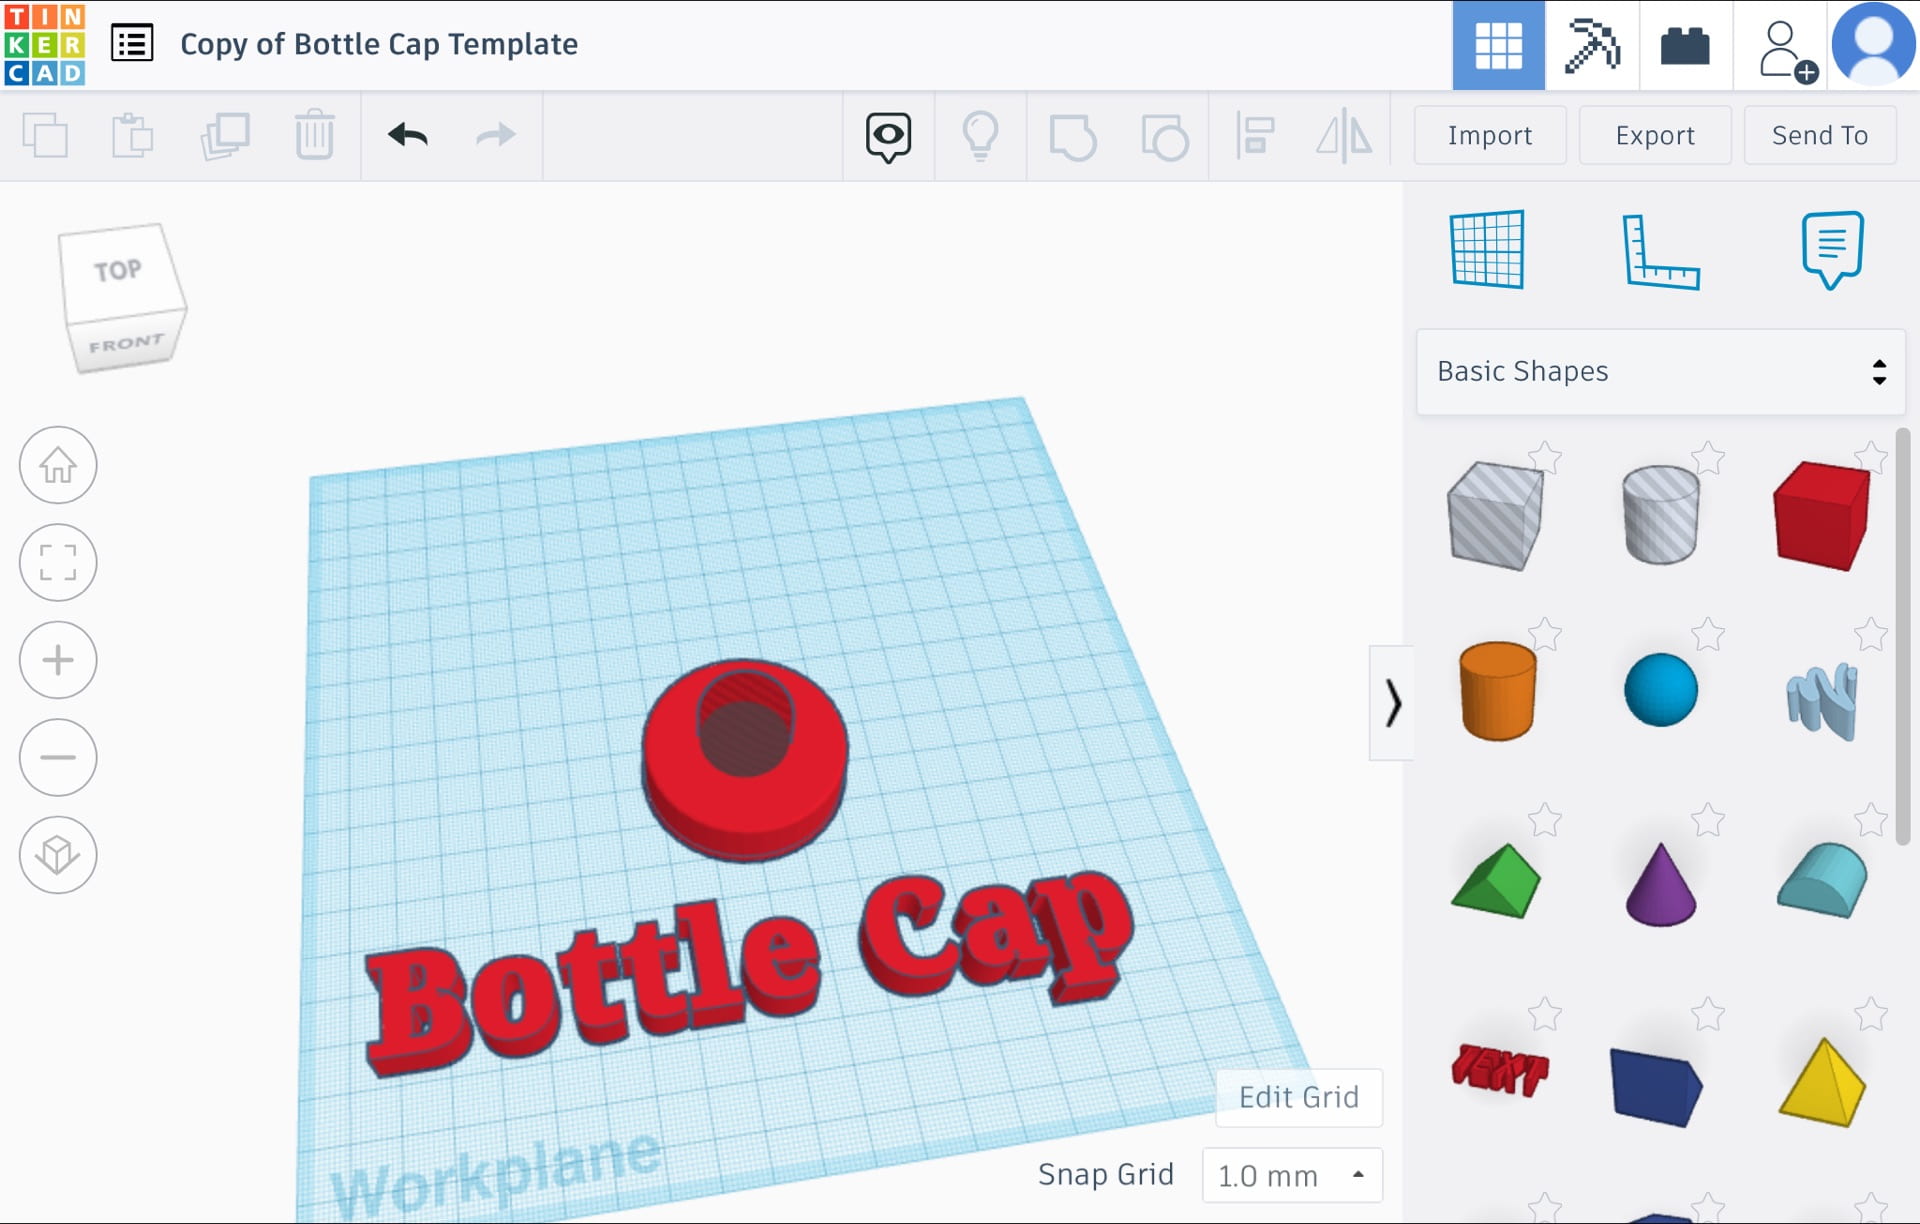Select the red Box shape
The width and height of the screenshot is (1920, 1224).
(x=1821, y=515)
